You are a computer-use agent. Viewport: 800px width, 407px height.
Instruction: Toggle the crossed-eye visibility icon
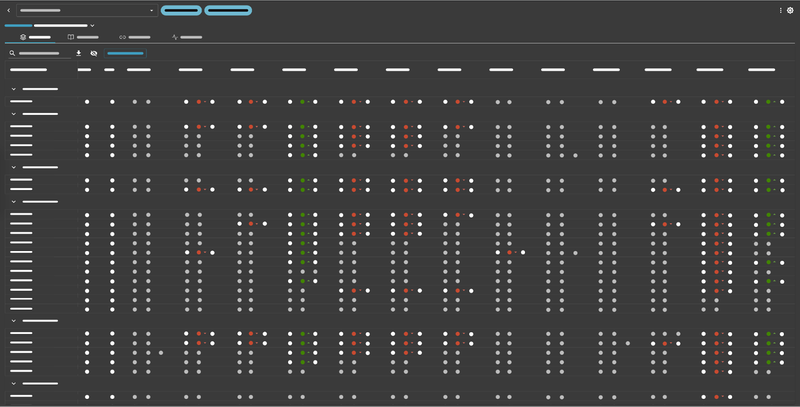click(x=93, y=53)
